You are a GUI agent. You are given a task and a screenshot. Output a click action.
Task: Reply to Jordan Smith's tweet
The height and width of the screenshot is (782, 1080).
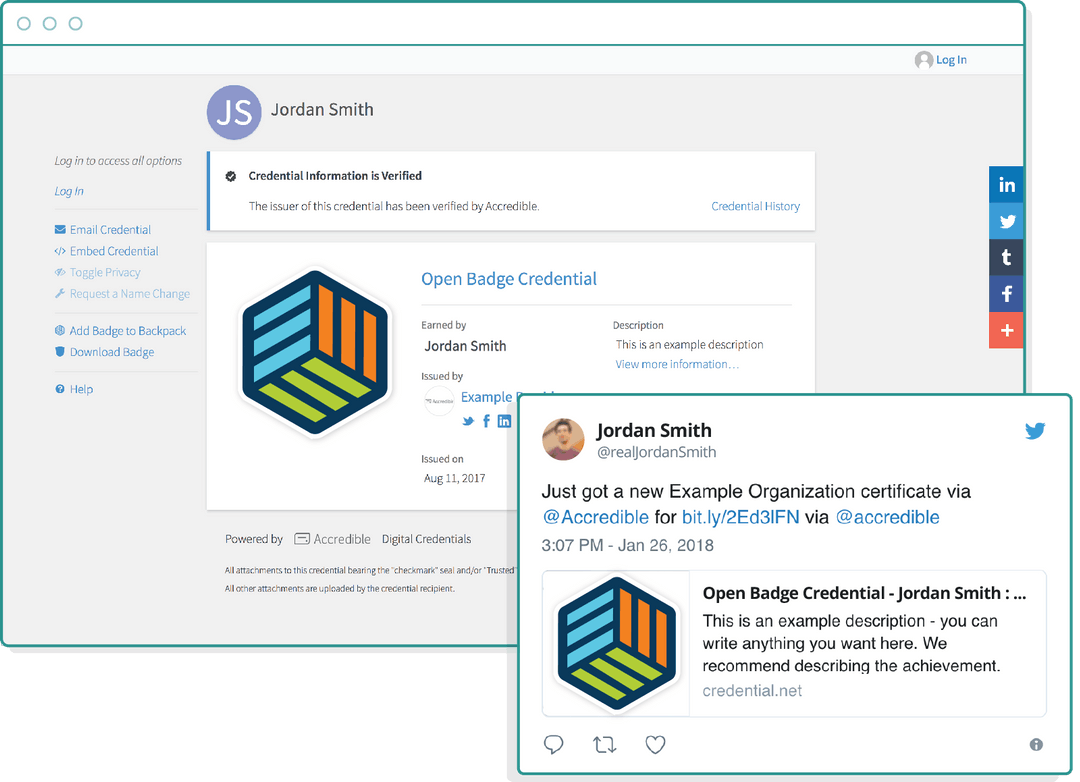(554, 745)
